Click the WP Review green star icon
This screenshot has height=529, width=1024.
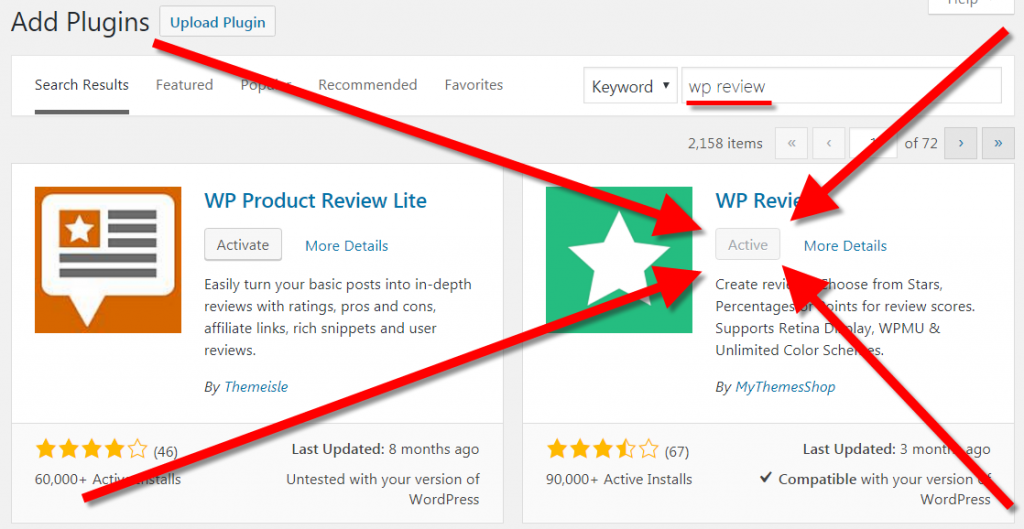[x=618, y=259]
